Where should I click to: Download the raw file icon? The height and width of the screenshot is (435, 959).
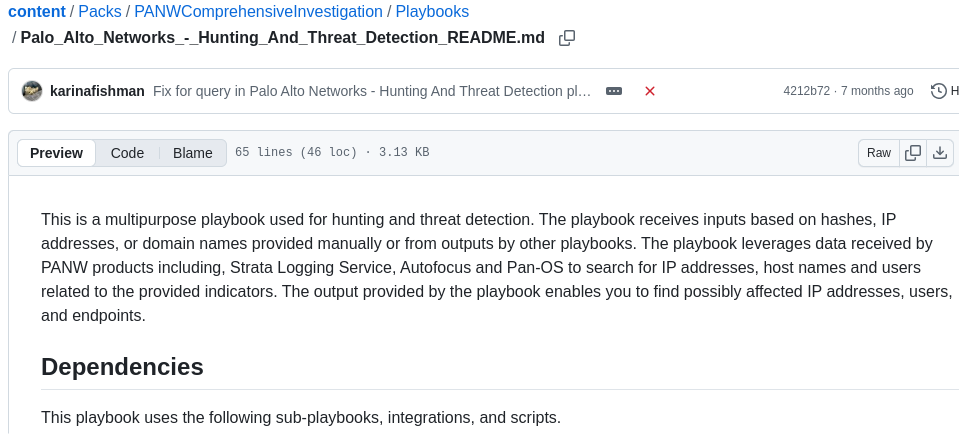940,153
